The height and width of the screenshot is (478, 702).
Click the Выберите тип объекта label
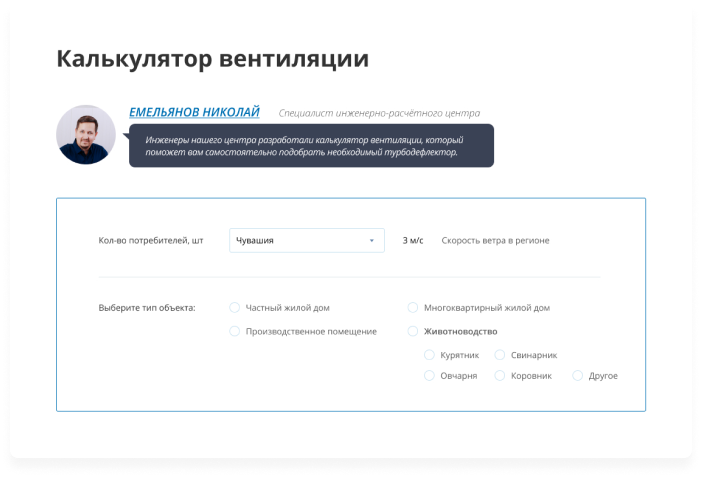tap(147, 308)
